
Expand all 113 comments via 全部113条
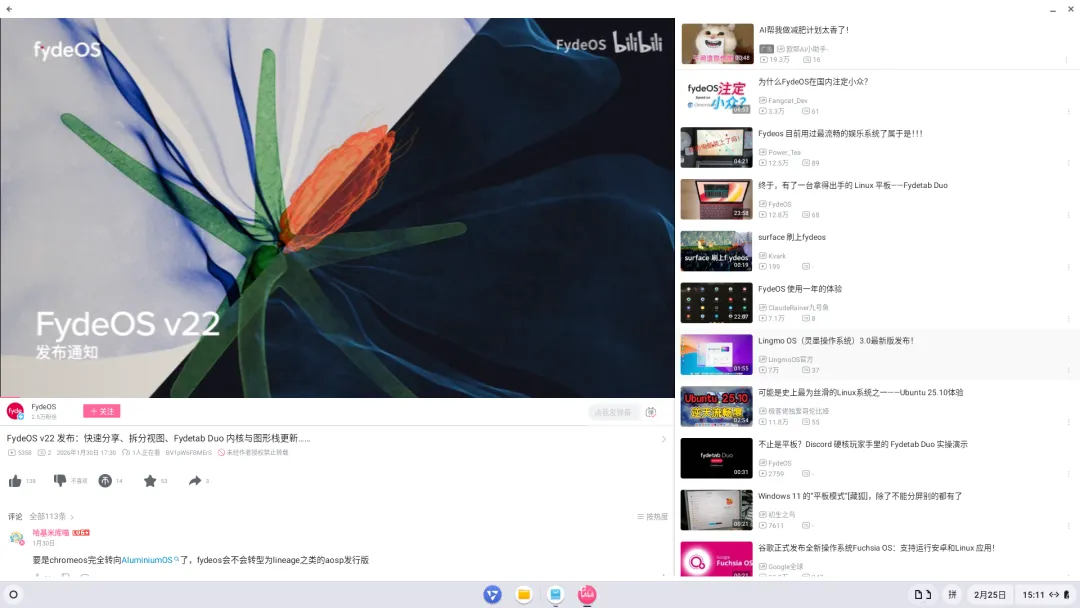point(51,516)
